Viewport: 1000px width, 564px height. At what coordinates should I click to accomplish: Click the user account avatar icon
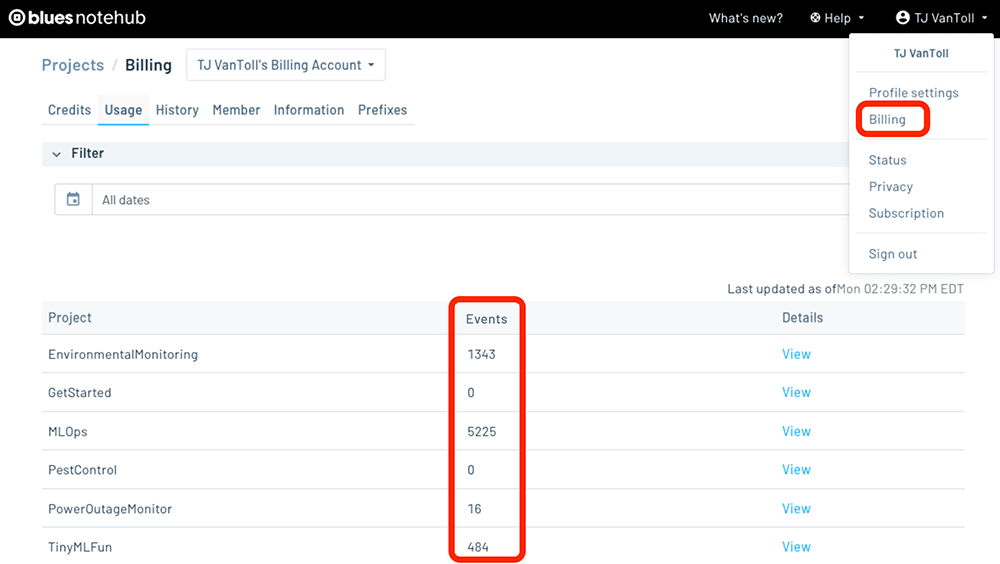[x=902, y=18]
